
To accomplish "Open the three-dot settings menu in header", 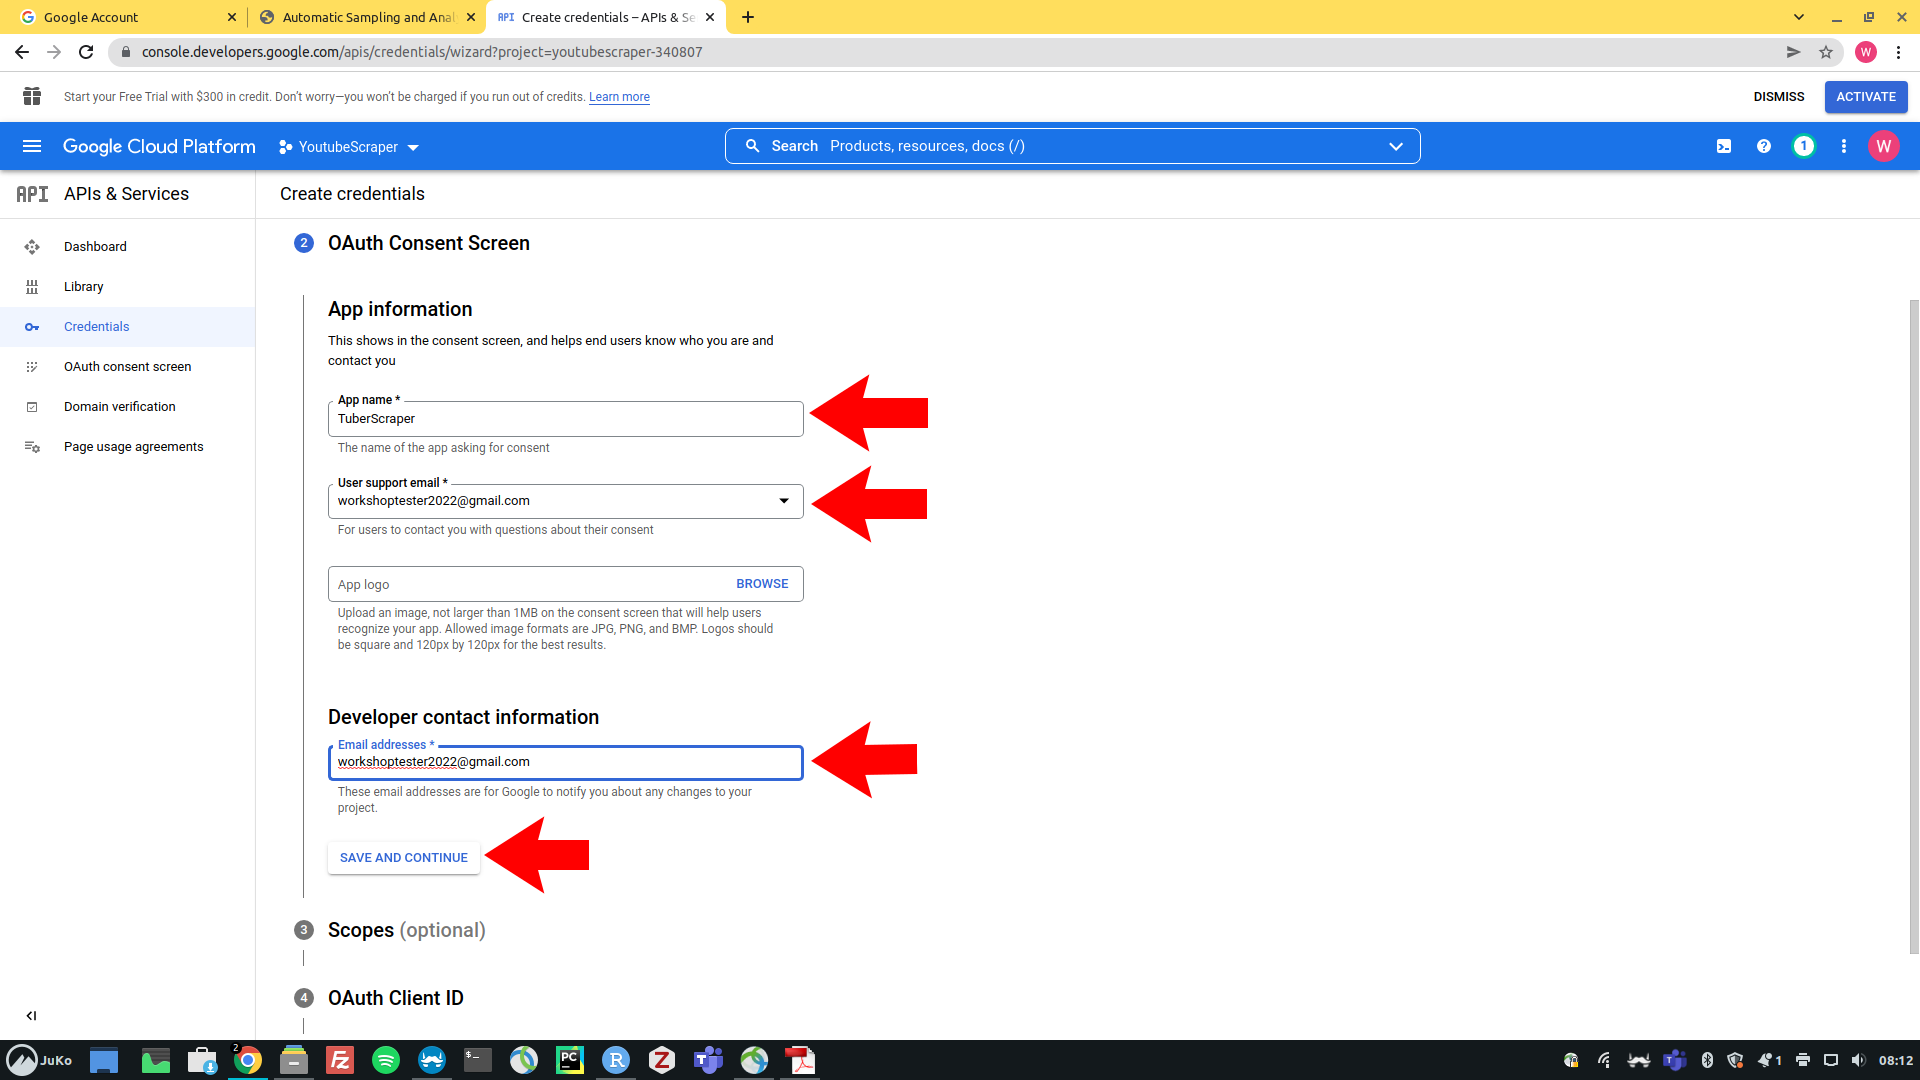I will click(x=1844, y=146).
